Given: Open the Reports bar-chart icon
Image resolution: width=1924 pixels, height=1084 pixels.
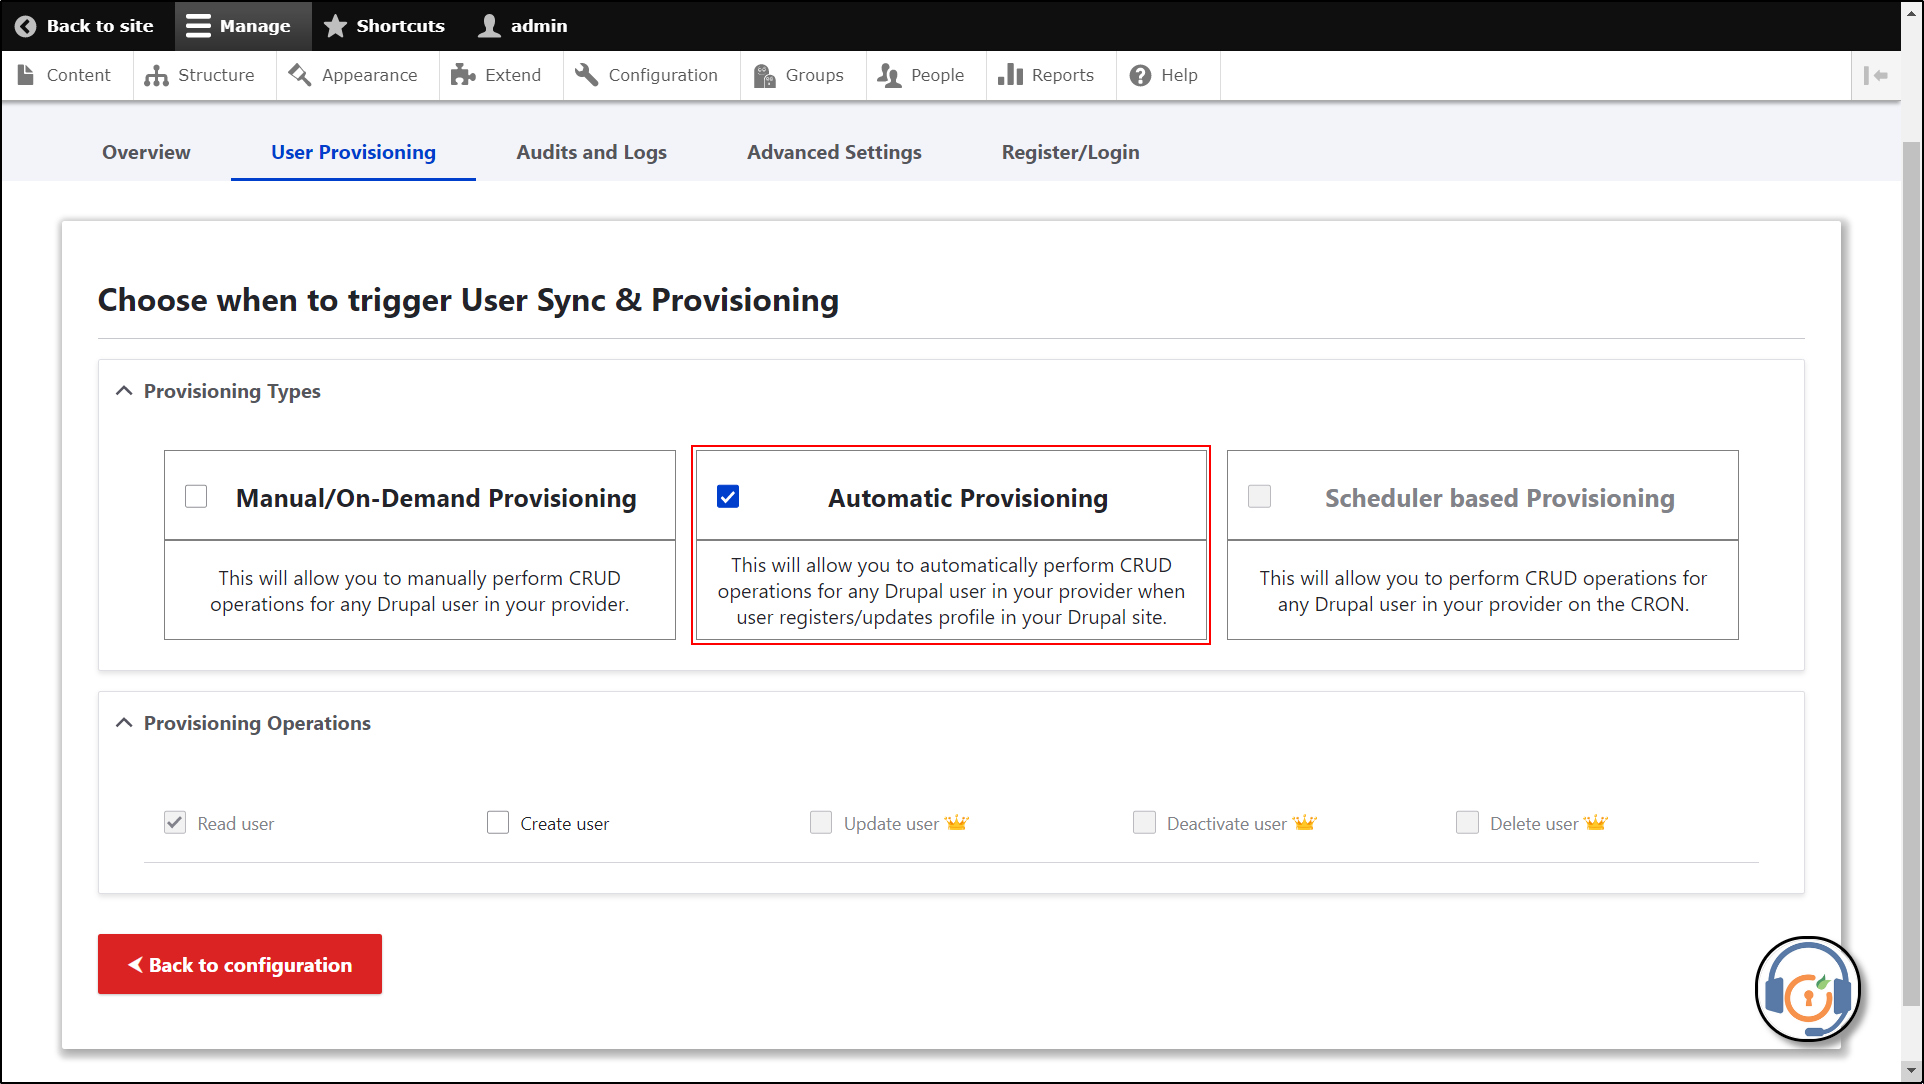Looking at the screenshot, I should (1010, 74).
